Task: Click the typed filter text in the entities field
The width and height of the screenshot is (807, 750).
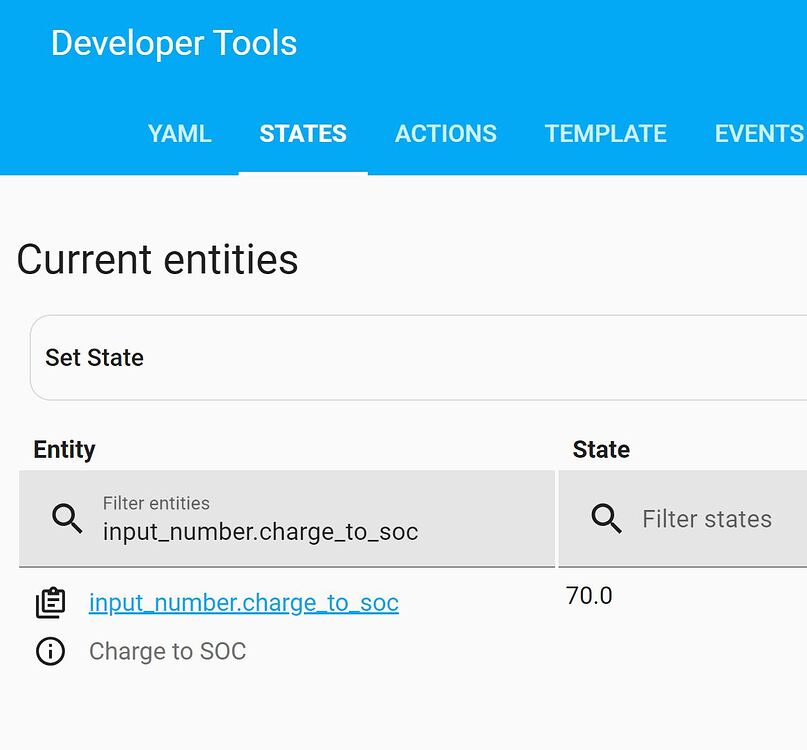Action: pyautogui.click(x=260, y=531)
